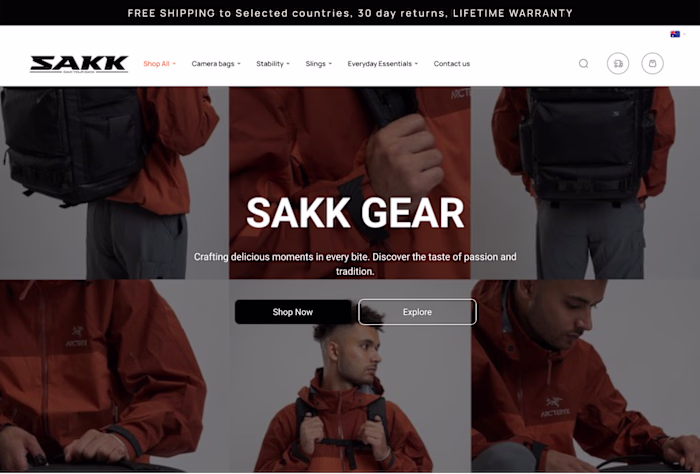This screenshot has width=700, height=474.
Task: Click the outlined Explore button
Action: point(417,312)
